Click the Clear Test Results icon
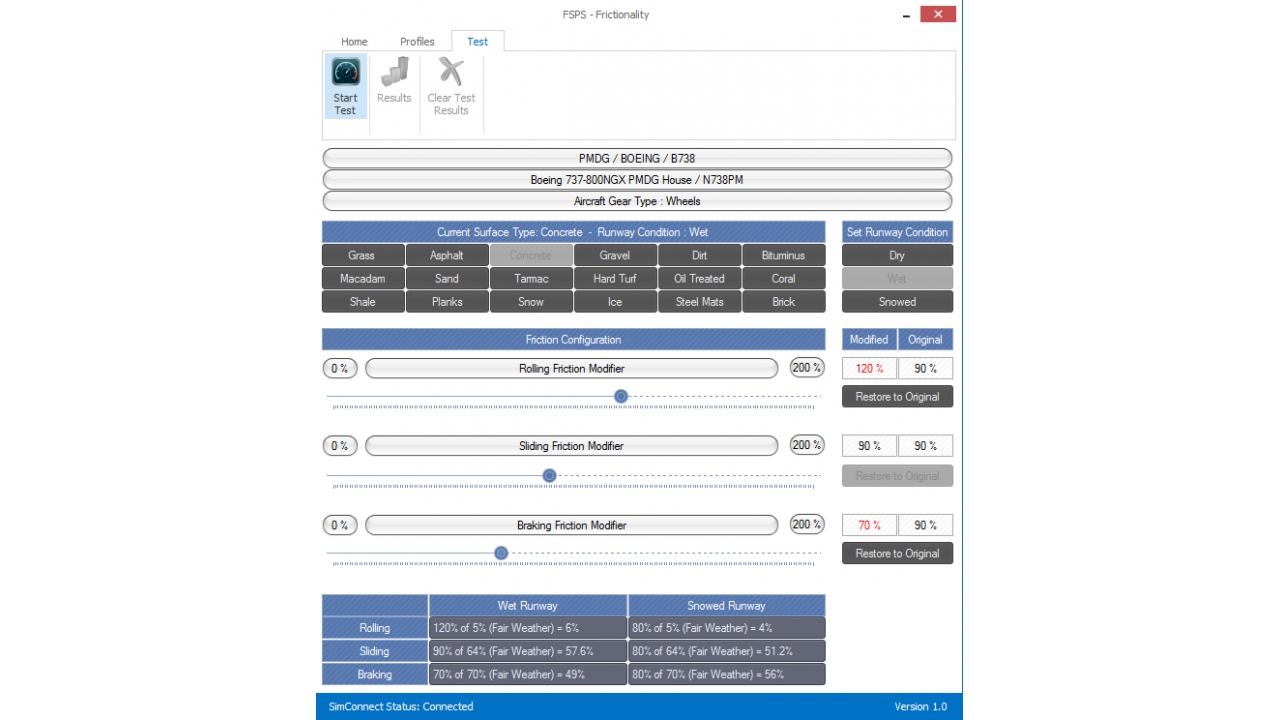1280x720 pixels. (451, 72)
